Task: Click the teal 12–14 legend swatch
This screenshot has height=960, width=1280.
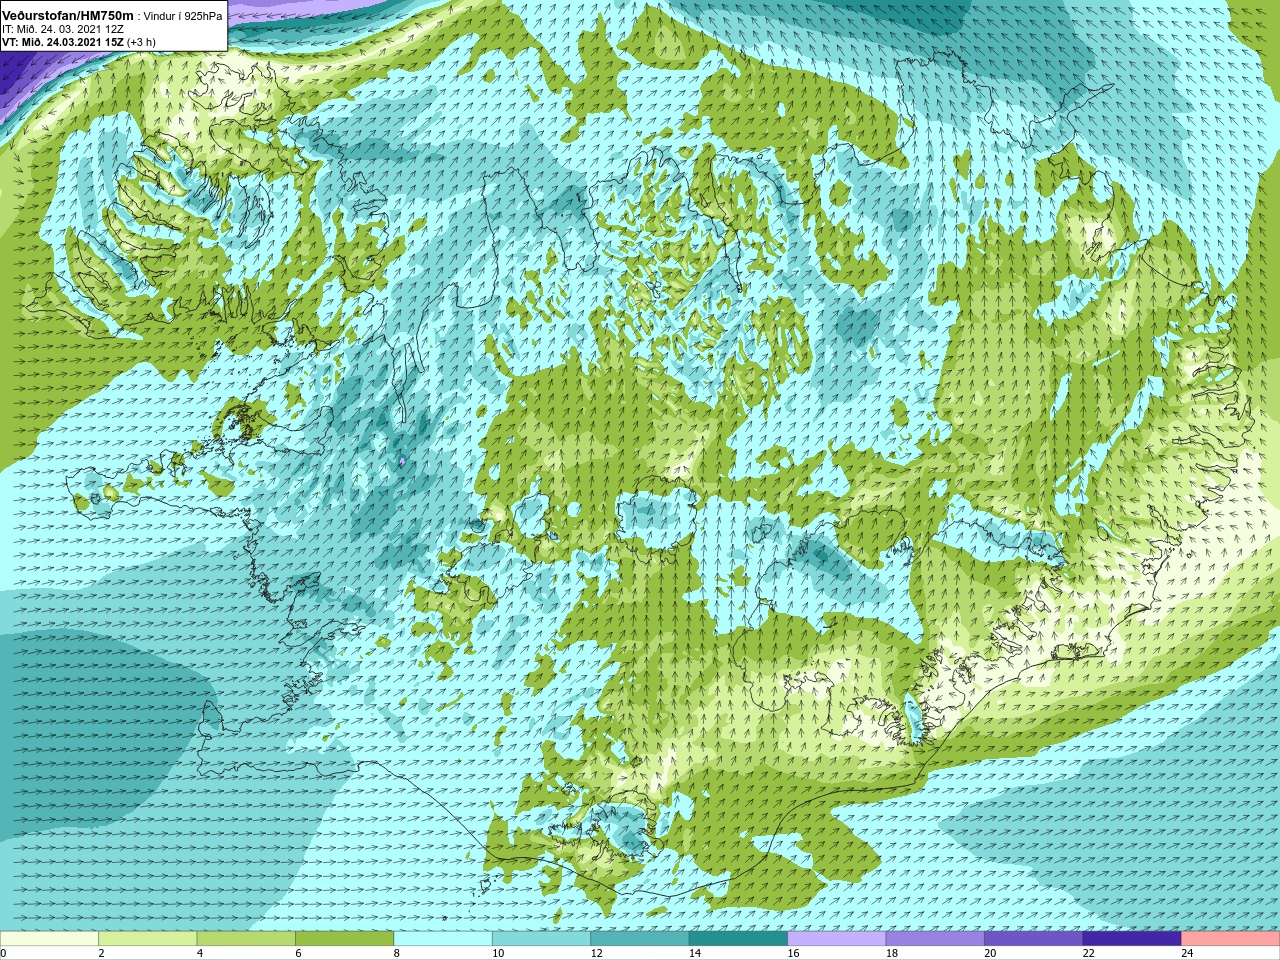Action: click(640, 939)
